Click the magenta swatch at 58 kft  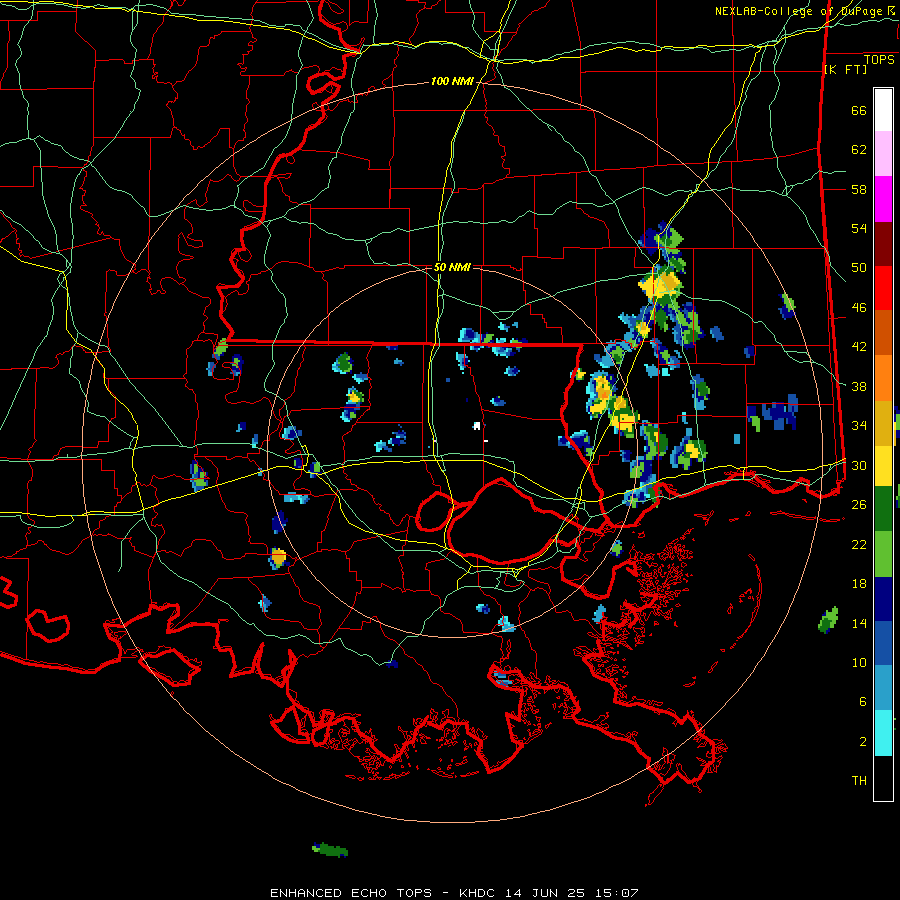point(883,199)
